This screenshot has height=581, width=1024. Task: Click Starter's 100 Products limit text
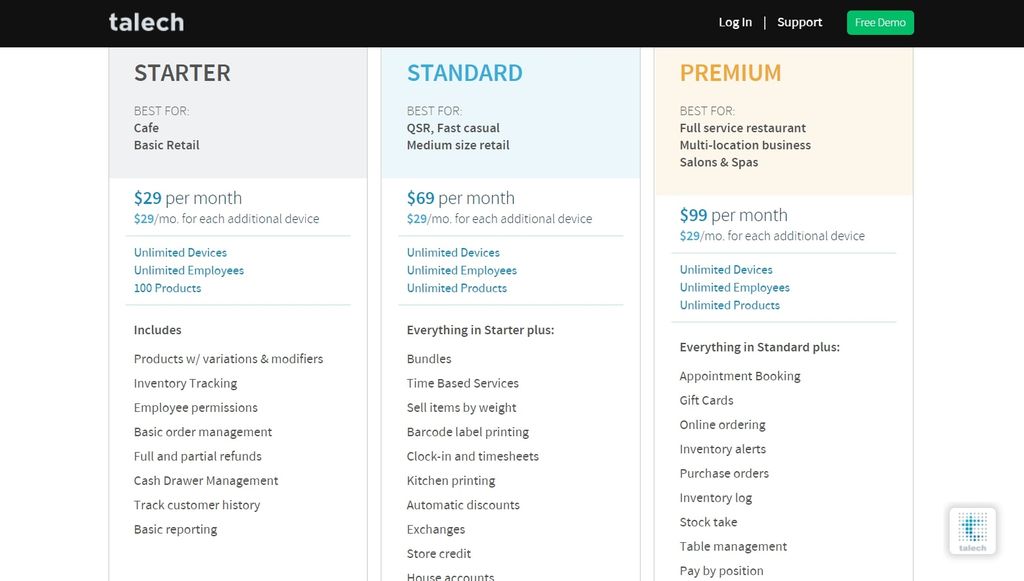pyautogui.click(x=167, y=288)
